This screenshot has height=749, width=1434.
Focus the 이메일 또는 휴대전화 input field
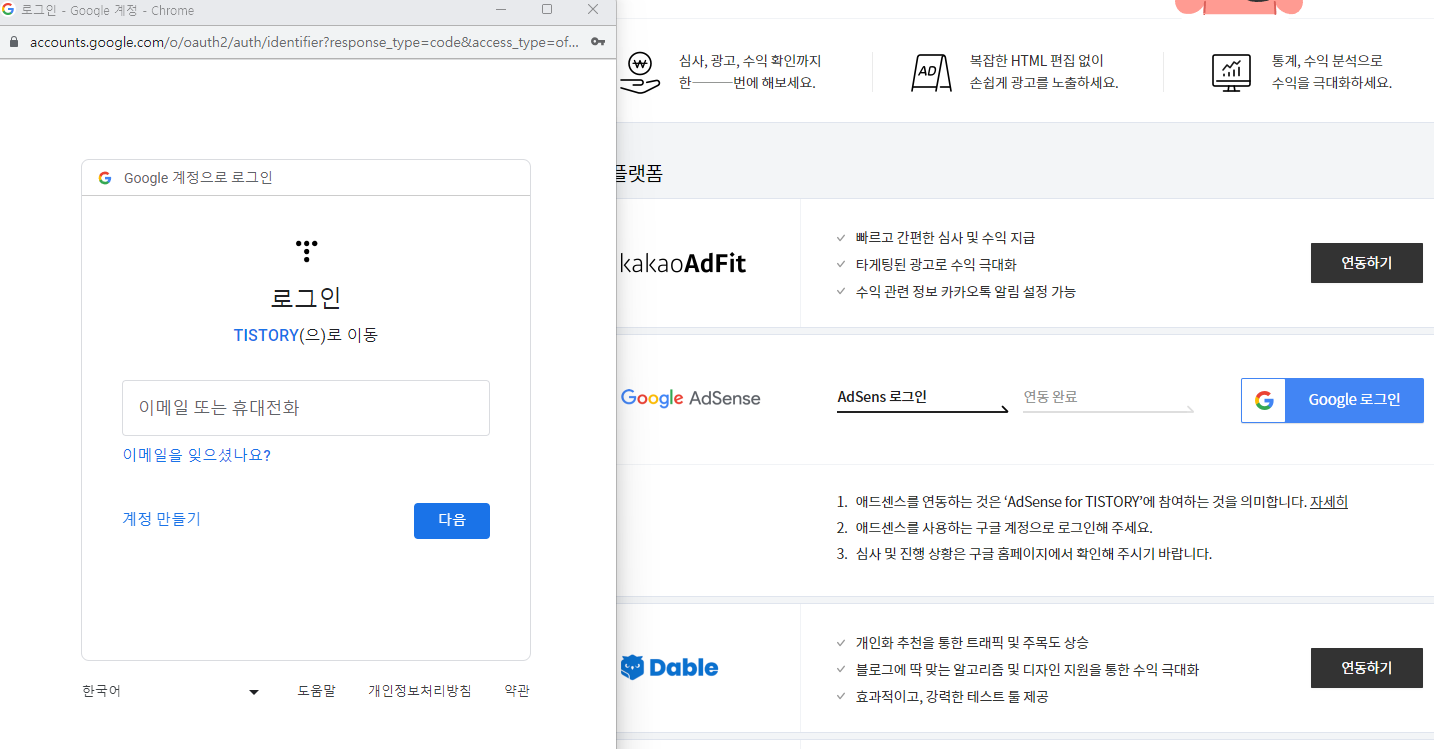coord(306,408)
